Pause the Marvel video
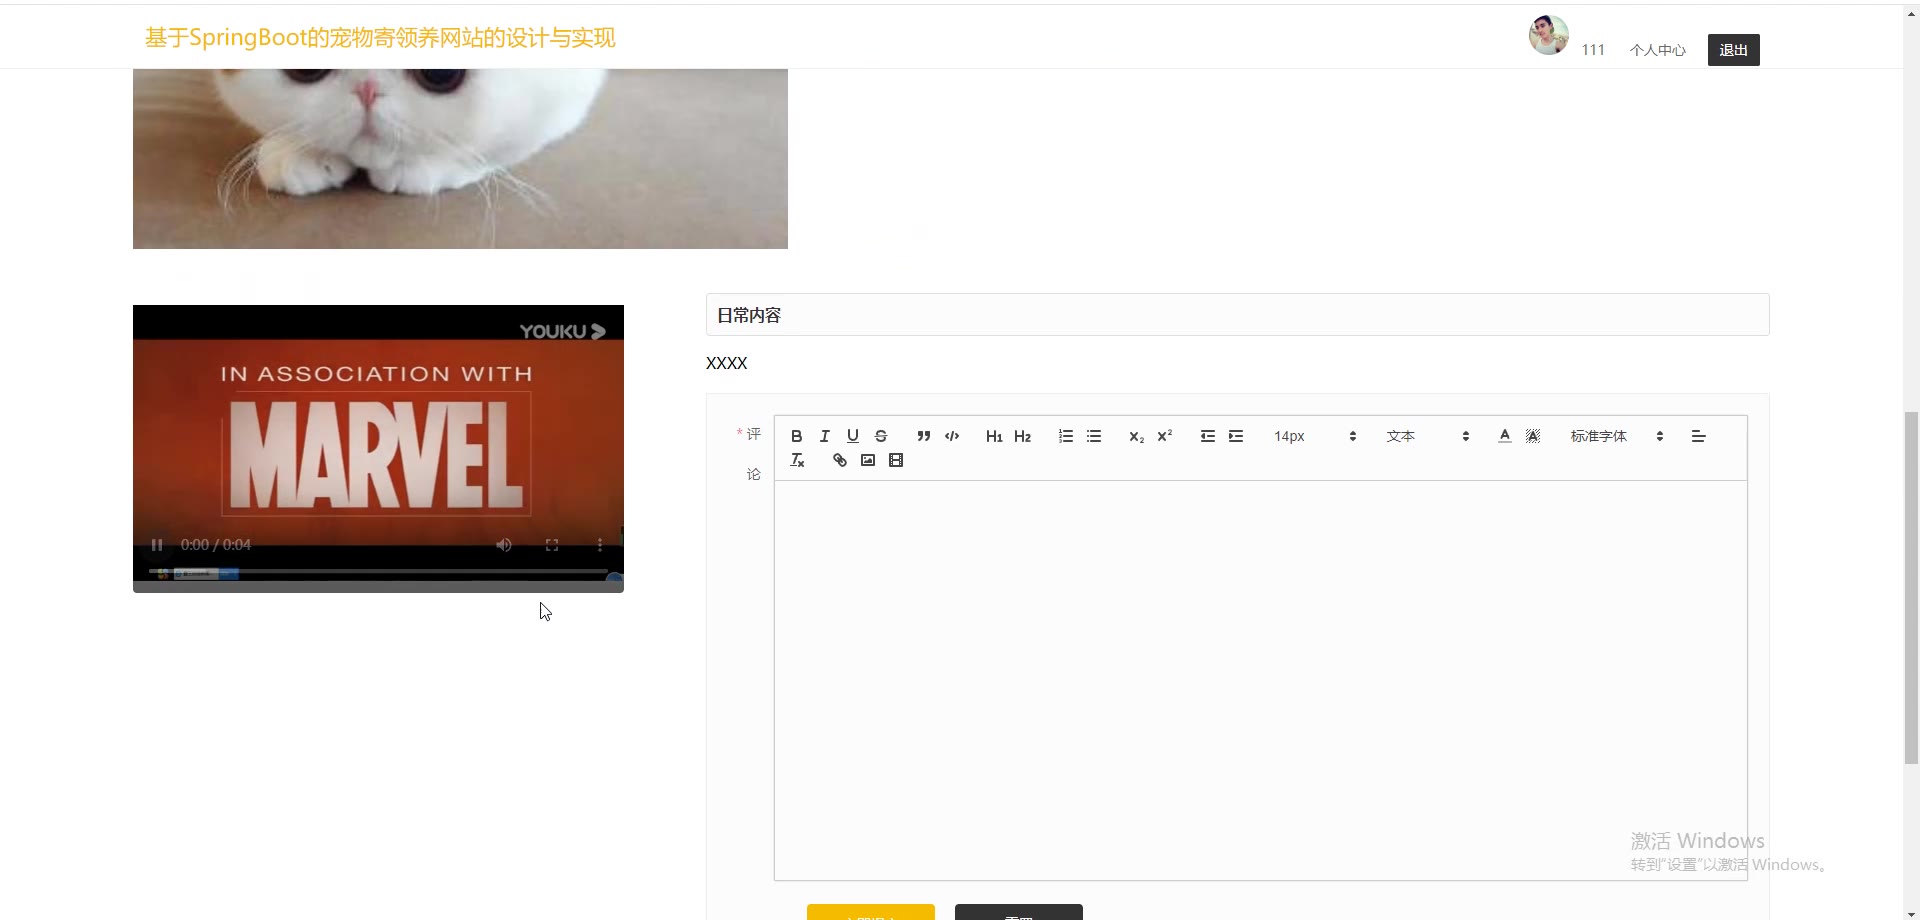Image resolution: width=1920 pixels, height=920 pixels. point(157,545)
